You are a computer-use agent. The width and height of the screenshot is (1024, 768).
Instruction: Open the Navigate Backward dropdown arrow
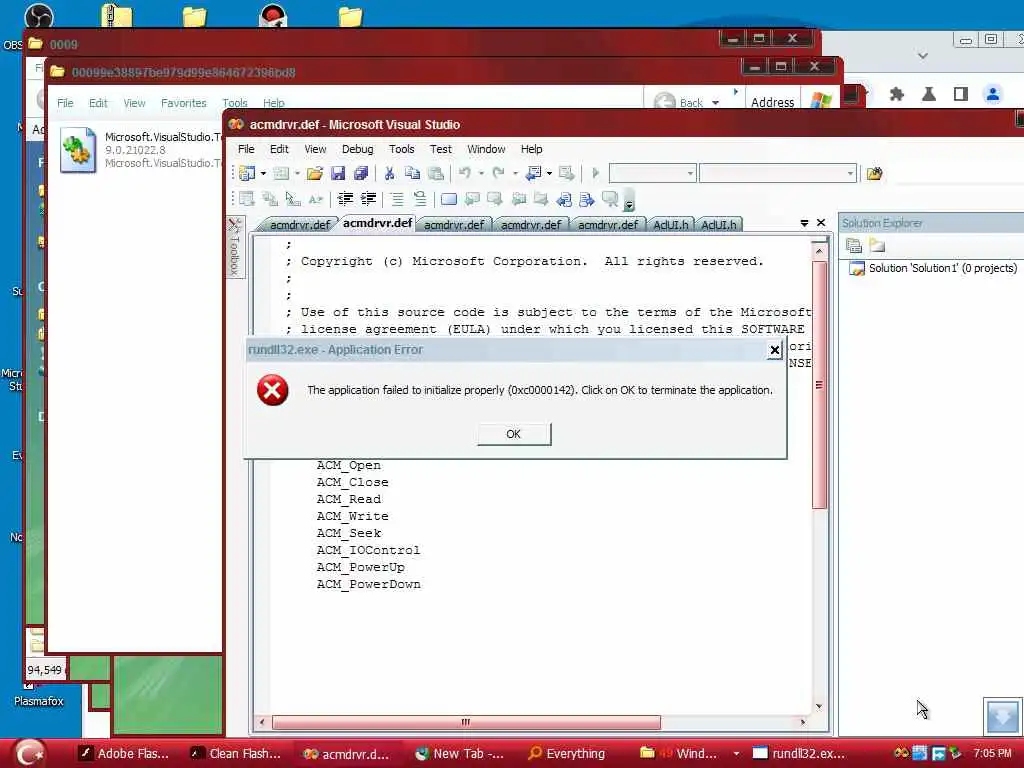point(549,174)
